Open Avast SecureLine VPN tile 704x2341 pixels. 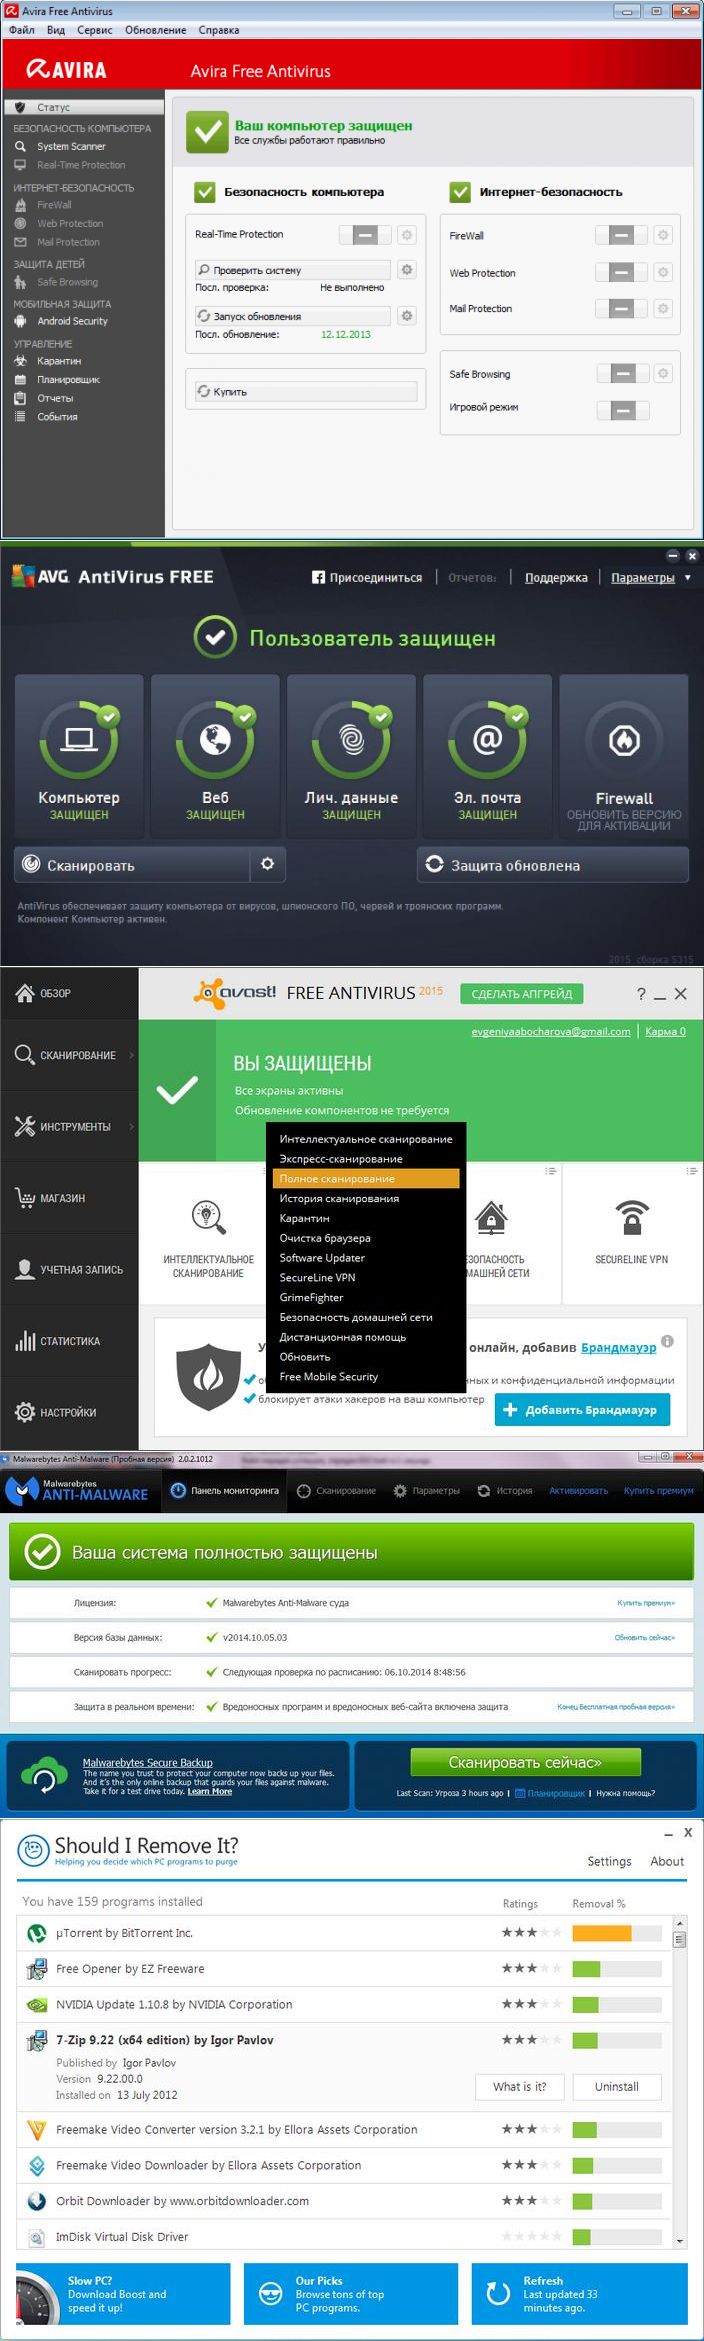coord(632,1233)
